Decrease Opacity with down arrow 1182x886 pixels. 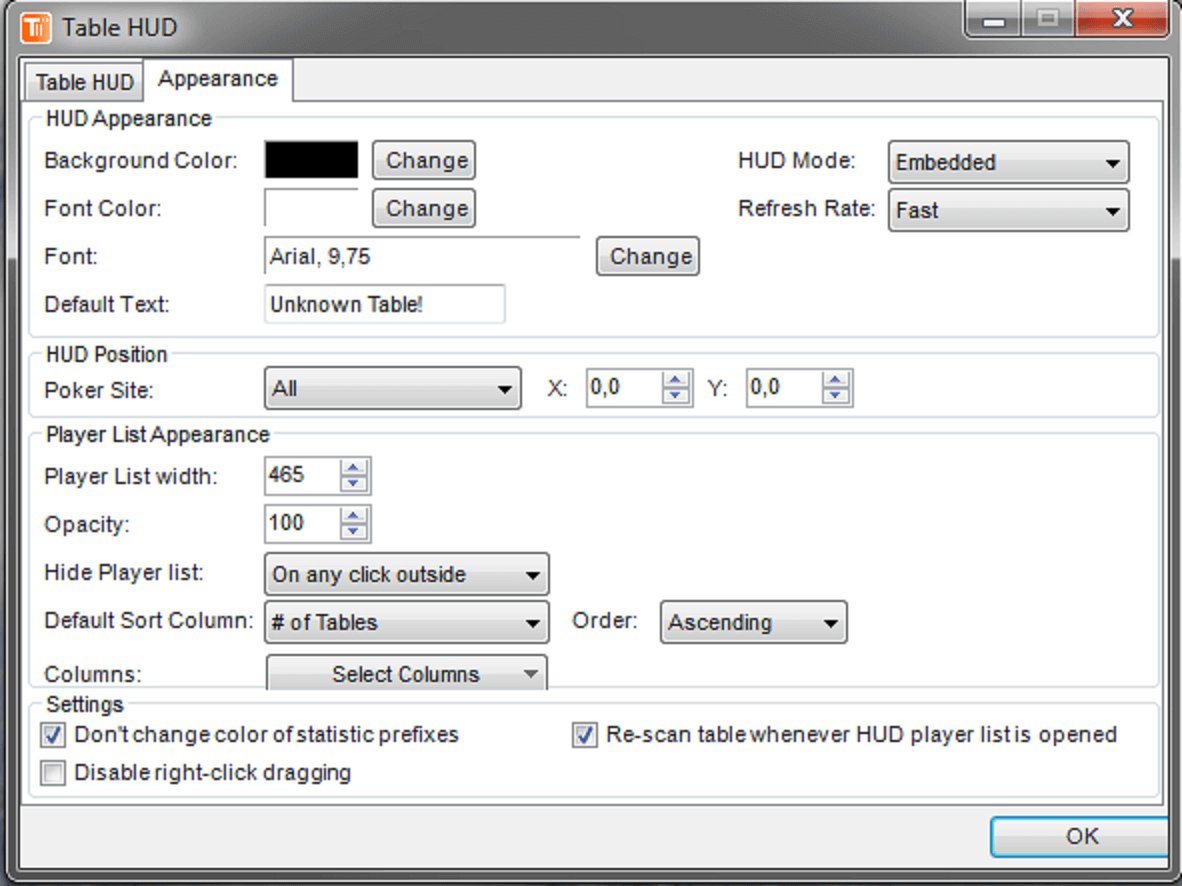click(354, 532)
